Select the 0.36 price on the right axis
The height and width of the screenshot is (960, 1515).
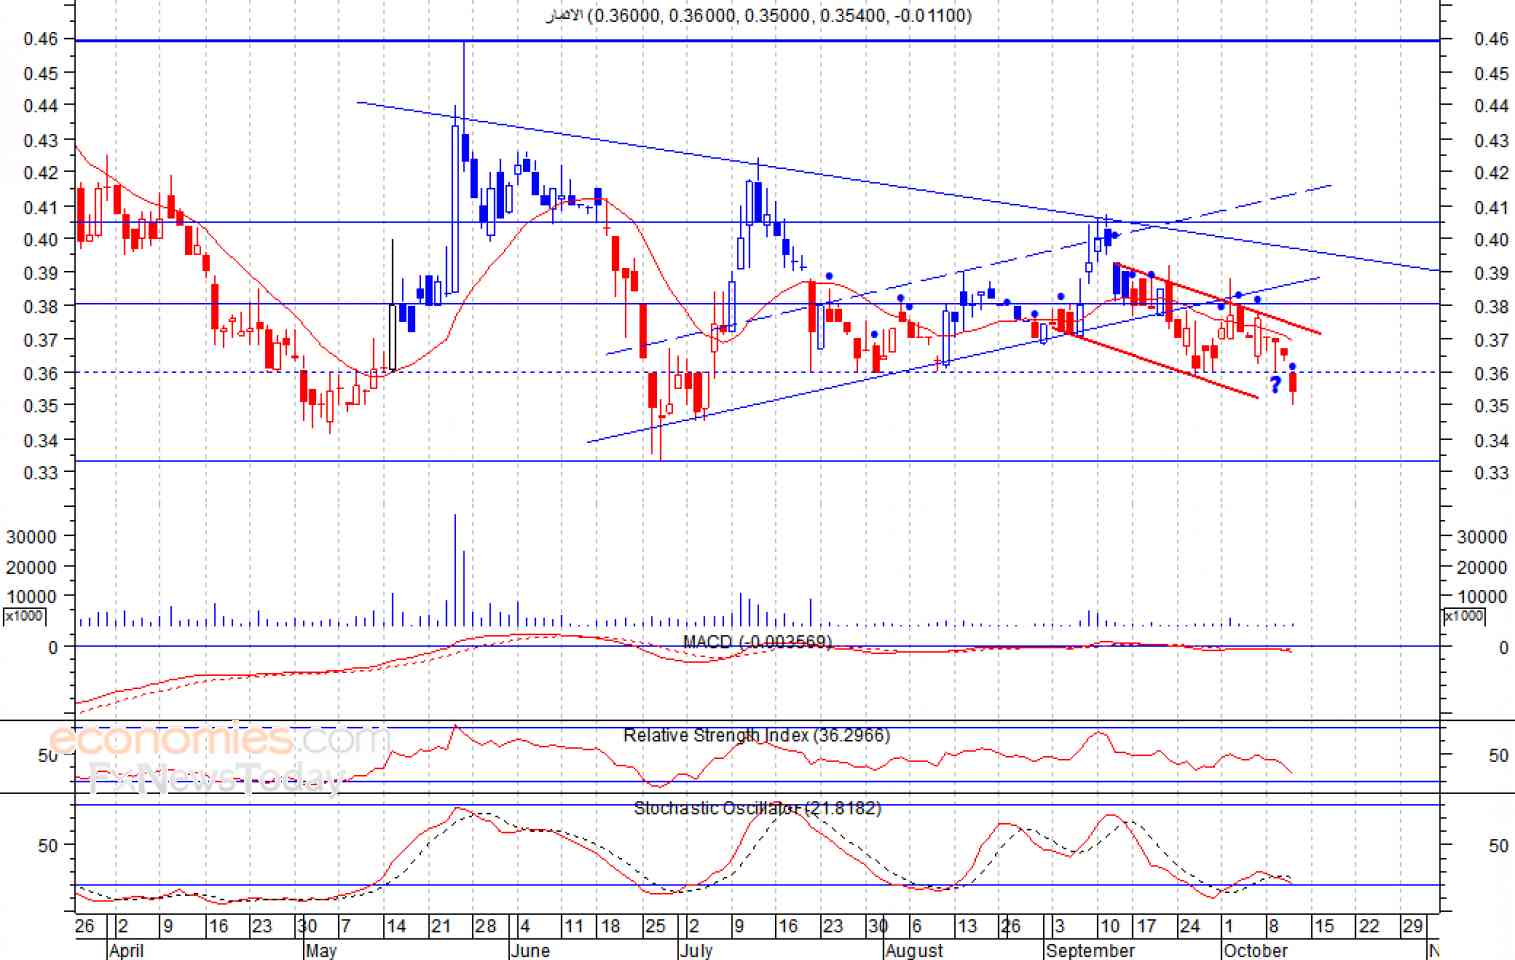[1491, 373]
